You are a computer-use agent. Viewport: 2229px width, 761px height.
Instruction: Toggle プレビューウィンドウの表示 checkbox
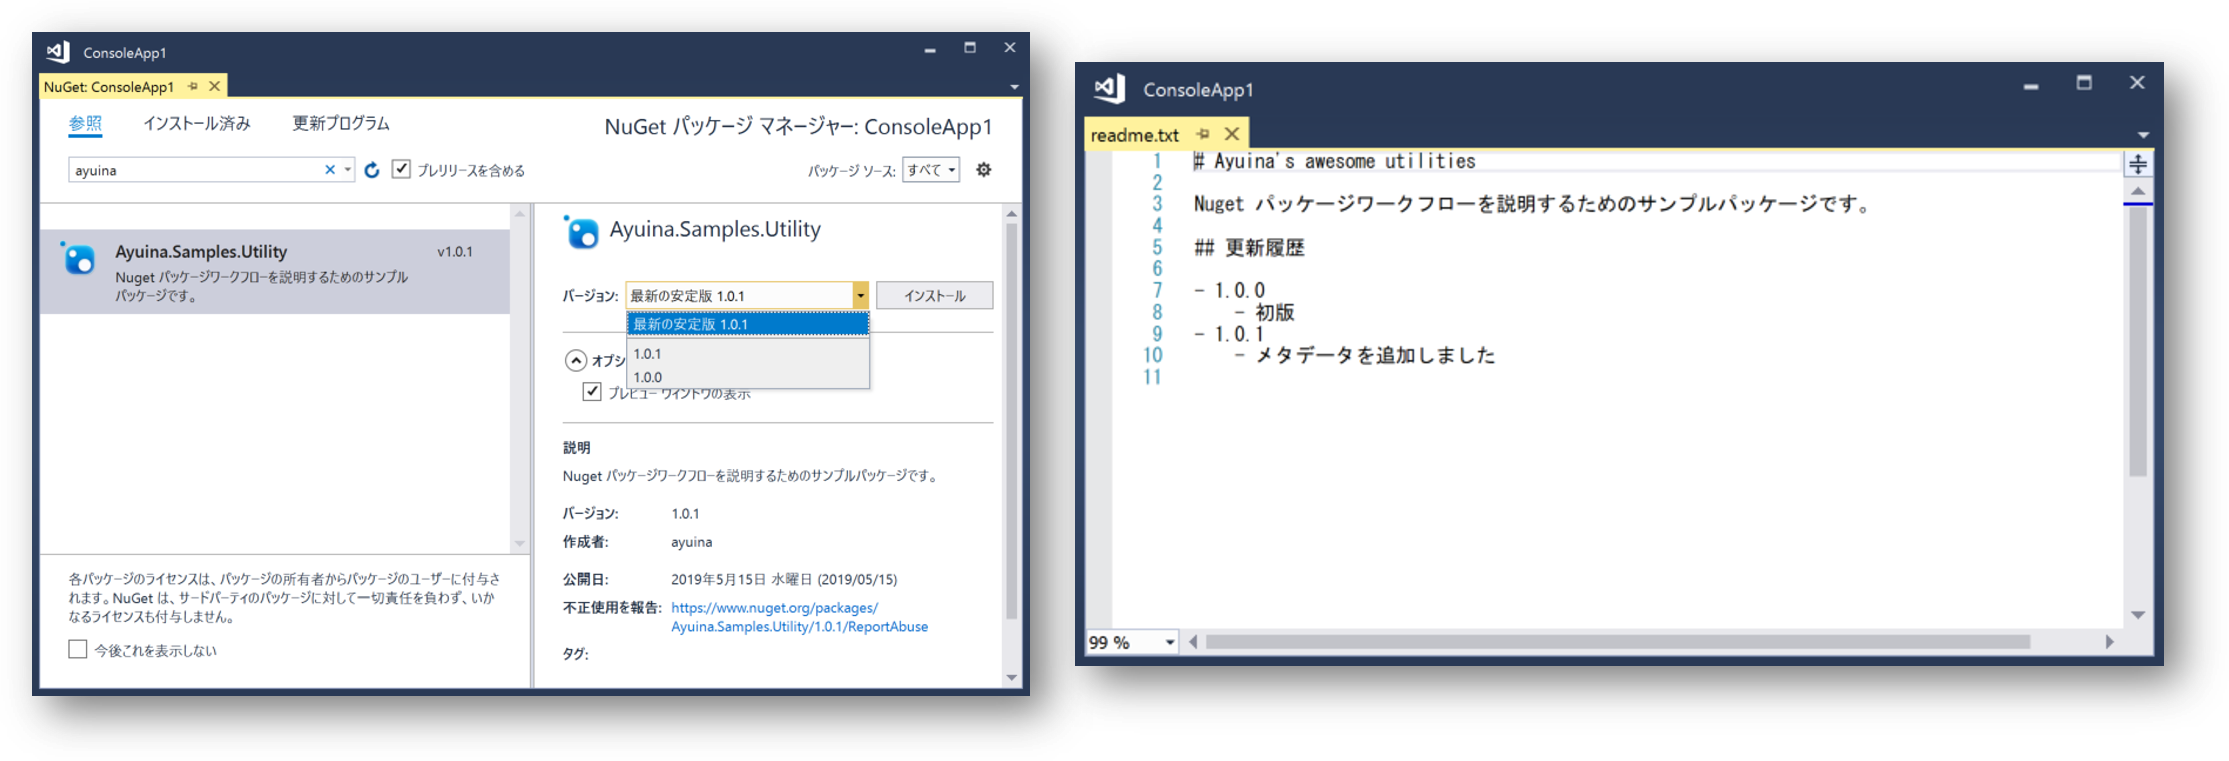592,391
